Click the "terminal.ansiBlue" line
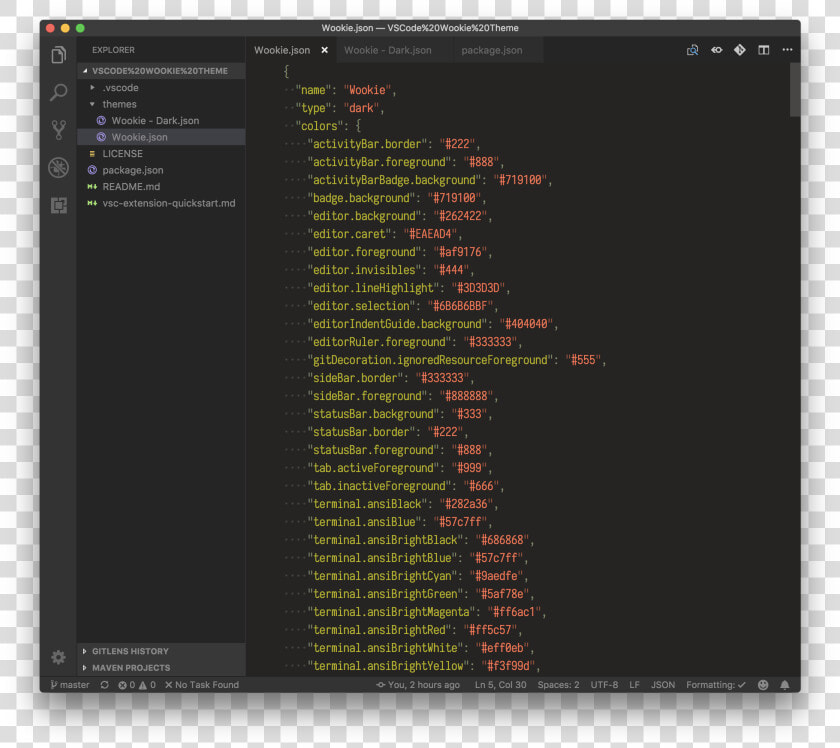Image resolution: width=840 pixels, height=748 pixels. point(400,522)
